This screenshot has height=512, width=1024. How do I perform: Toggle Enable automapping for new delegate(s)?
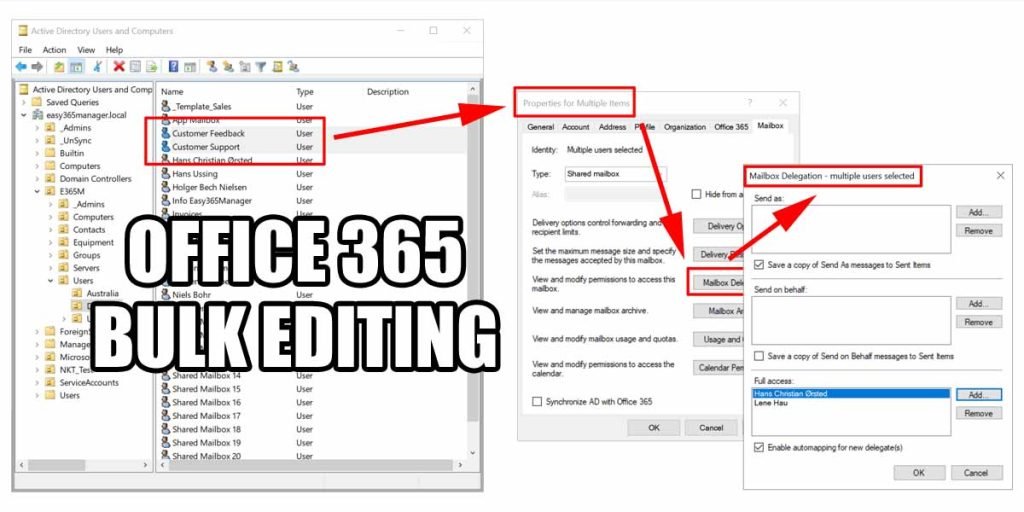coord(758,447)
